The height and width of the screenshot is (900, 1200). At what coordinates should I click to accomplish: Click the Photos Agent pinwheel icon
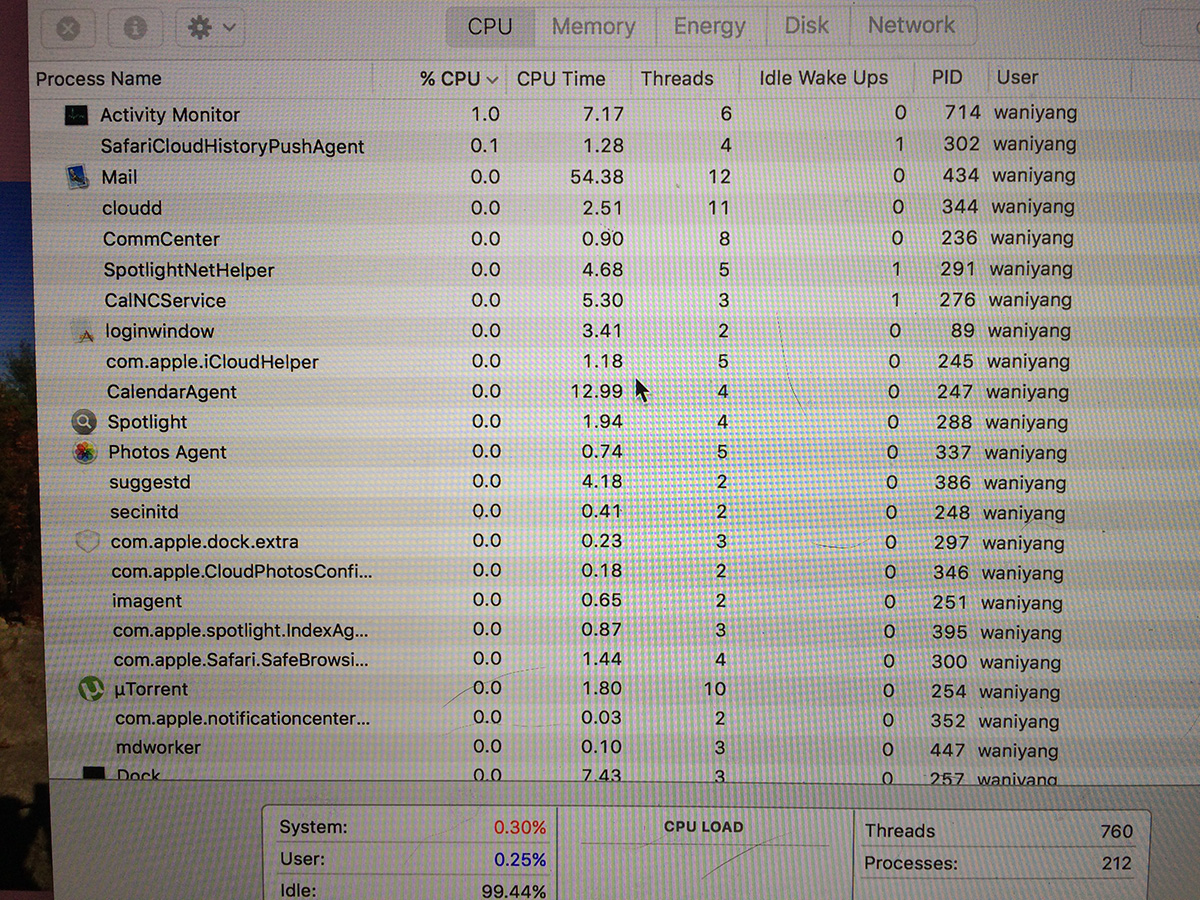[85, 452]
